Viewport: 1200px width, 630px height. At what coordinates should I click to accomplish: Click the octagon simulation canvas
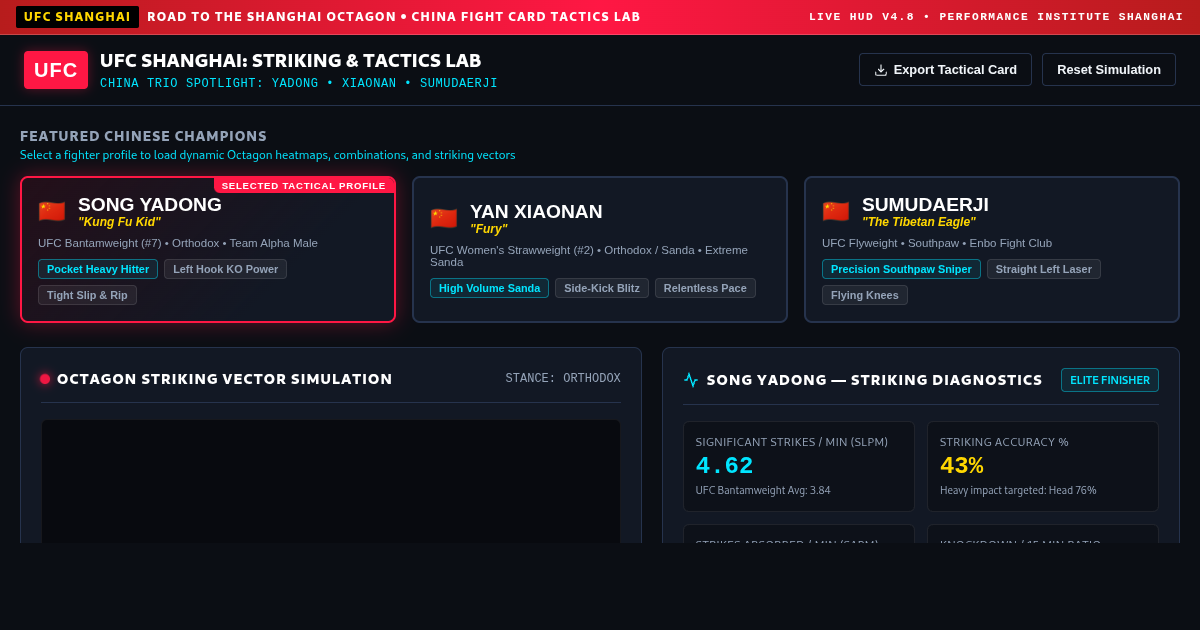point(331,482)
